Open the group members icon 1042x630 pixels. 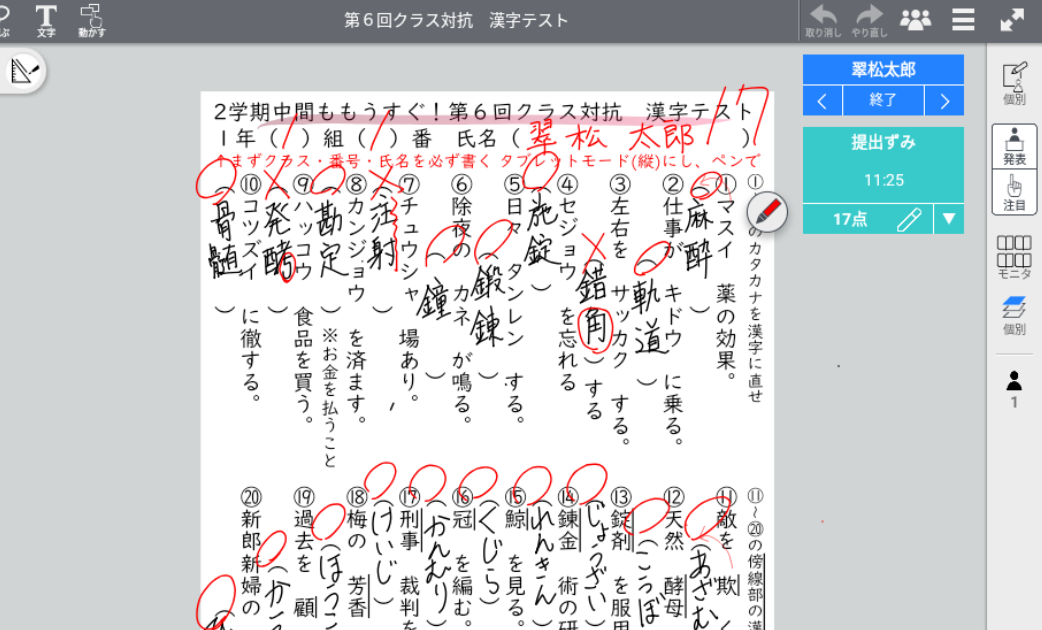click(x=915, y=20)
